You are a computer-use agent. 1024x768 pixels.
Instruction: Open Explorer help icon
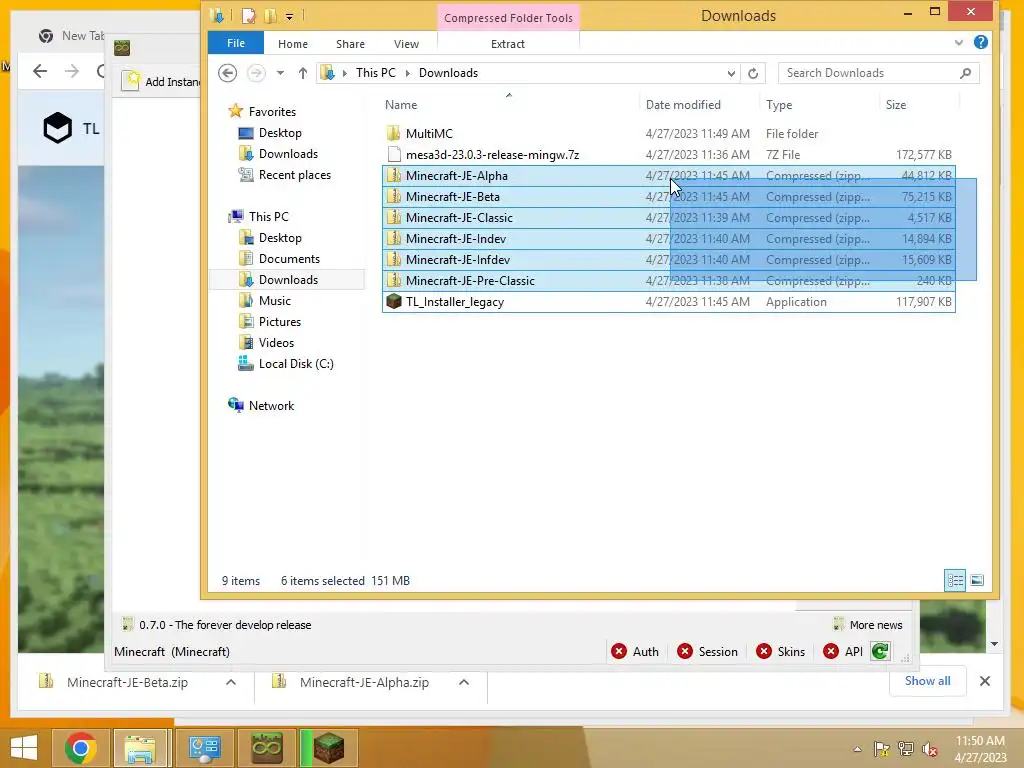pyautogui.click(x=980, y=42)
